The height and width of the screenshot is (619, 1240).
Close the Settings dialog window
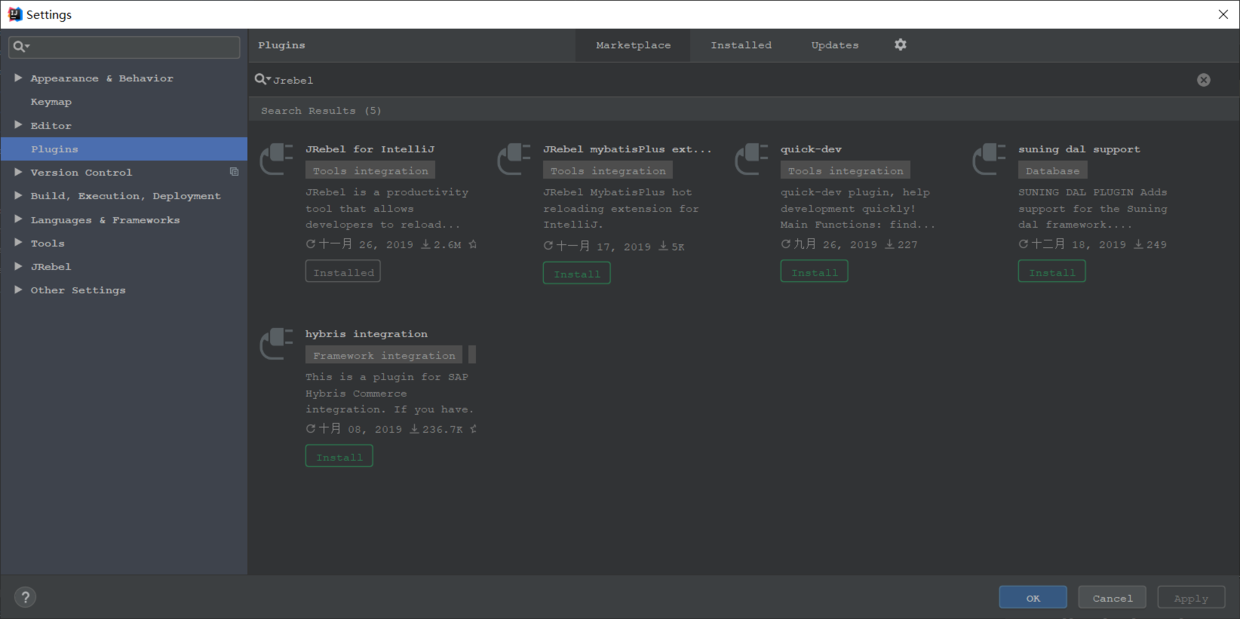[x=1223, y=14]
